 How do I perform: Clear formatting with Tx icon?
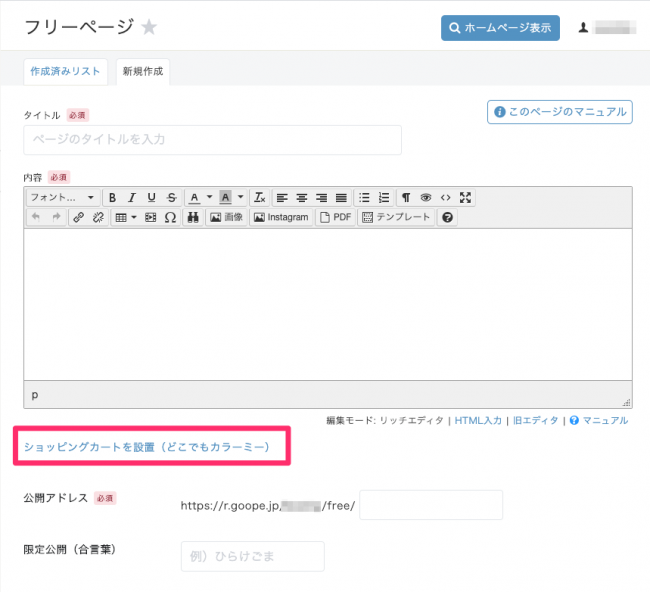click(x=260, y=197)
